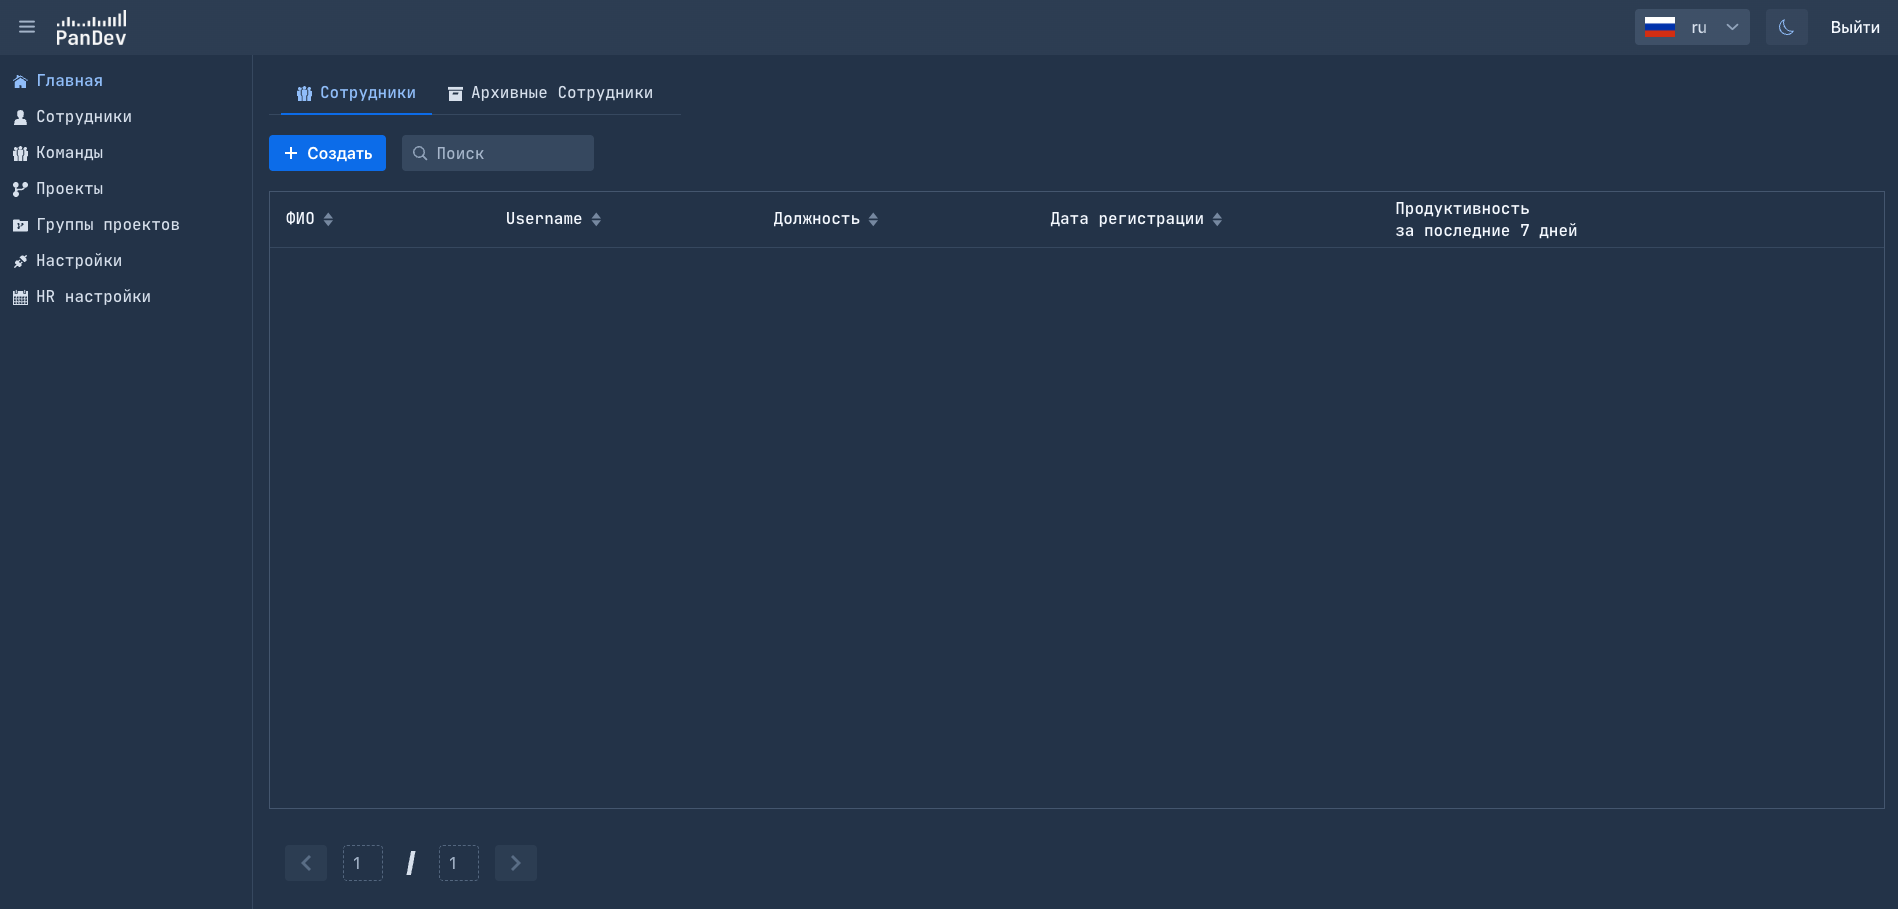Click Выйти to log out
The width and height of the screenshot is (1898, 909).
tap(1854, 27)
